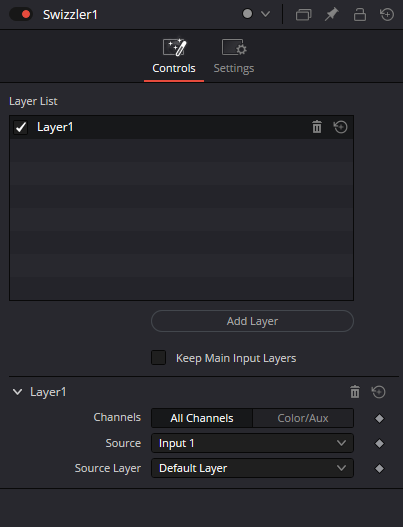403x527 pixels.
Task: Switch to the Settings tab
Action: tap(234, 56)
